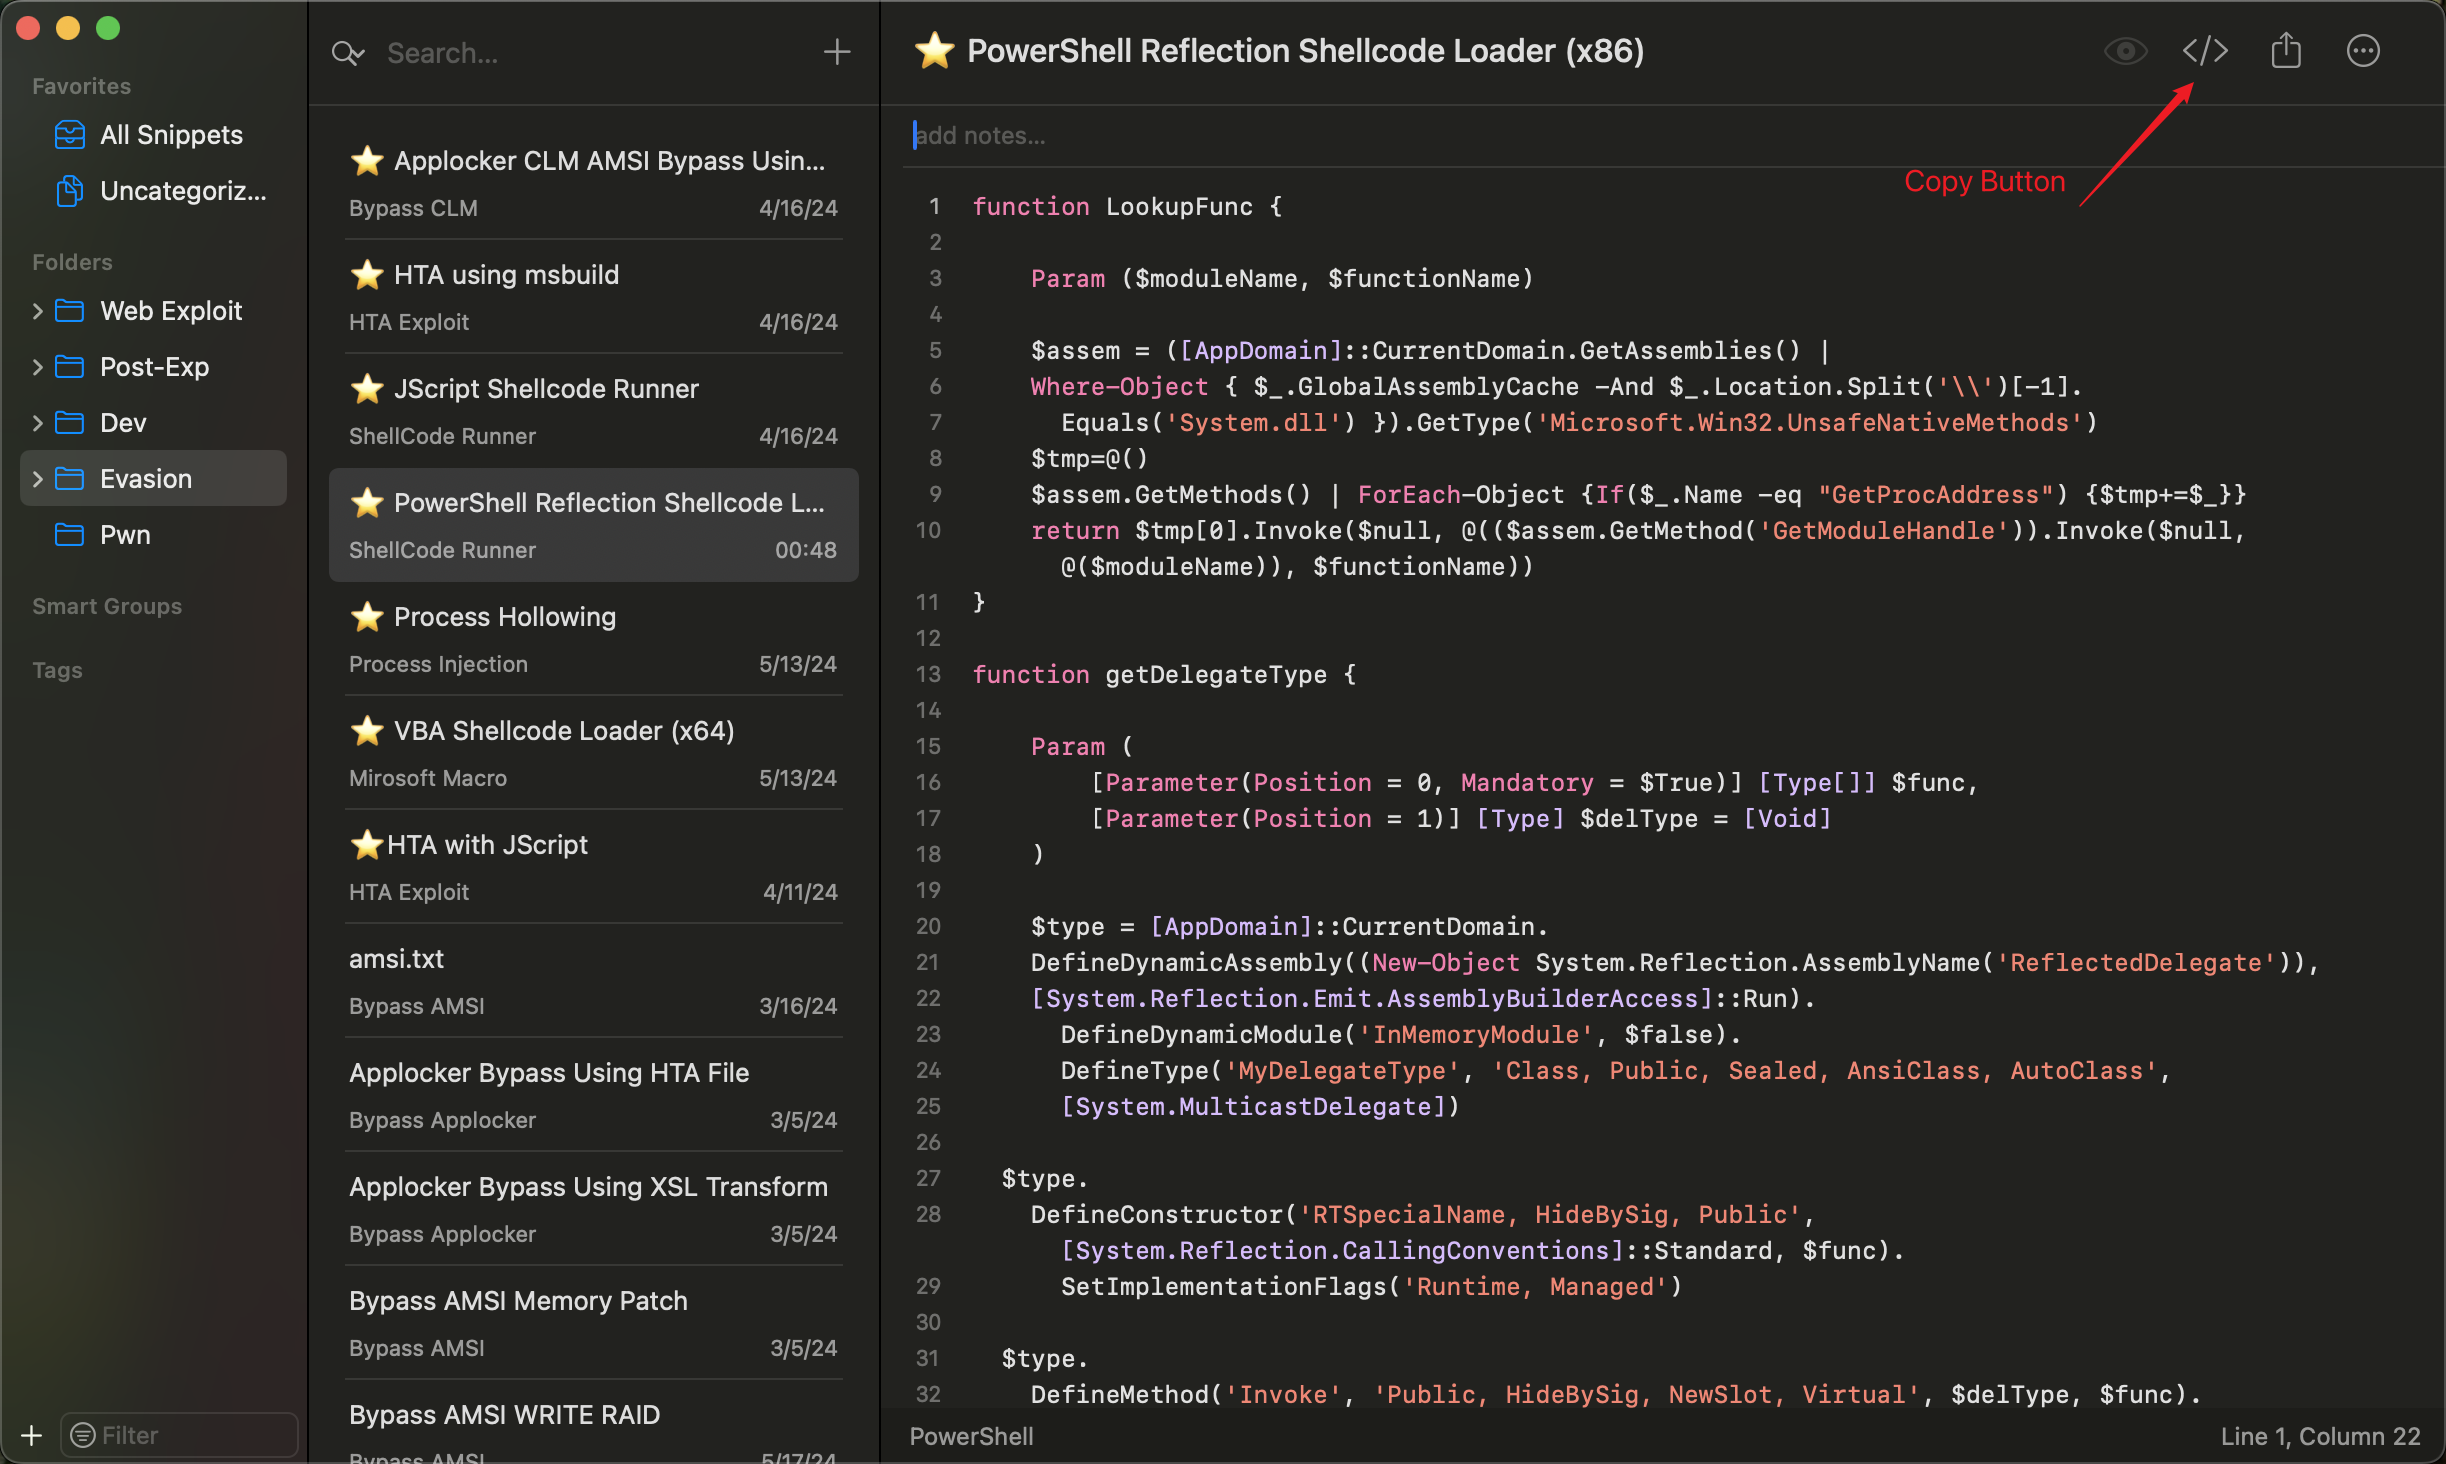
Task: Click Line 1, Column 22 status indicator
Action: pos(2320,1436)
